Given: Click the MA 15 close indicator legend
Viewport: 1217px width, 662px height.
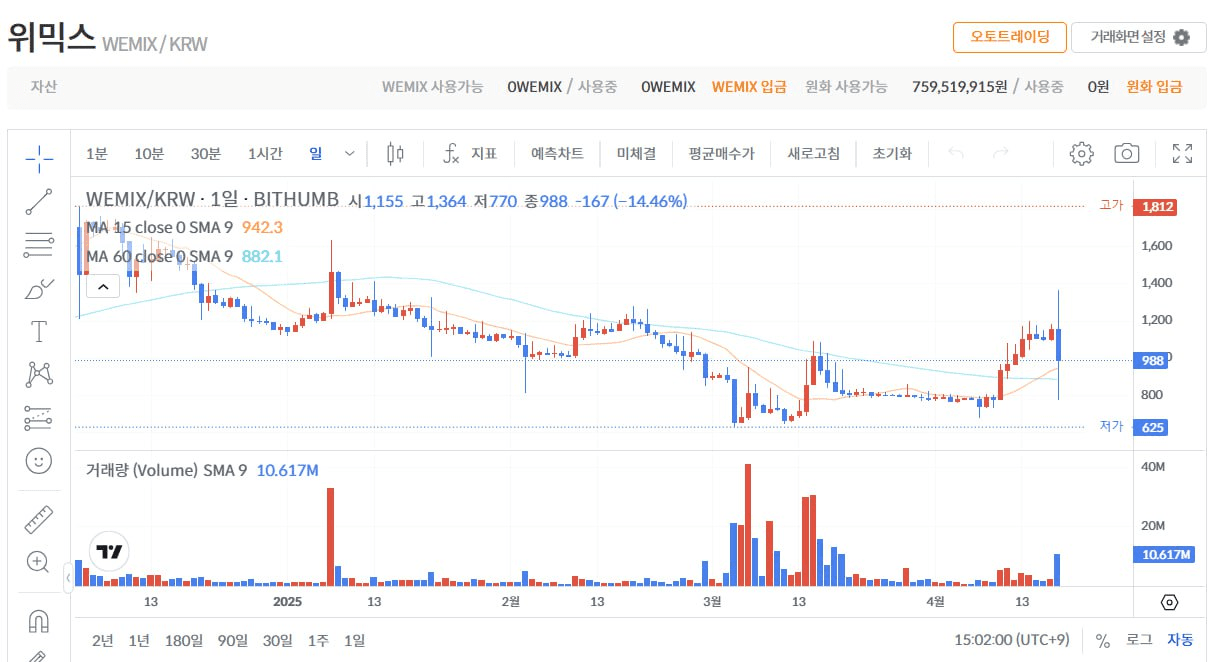Looking at the screenshot, I should coord(184,227).
